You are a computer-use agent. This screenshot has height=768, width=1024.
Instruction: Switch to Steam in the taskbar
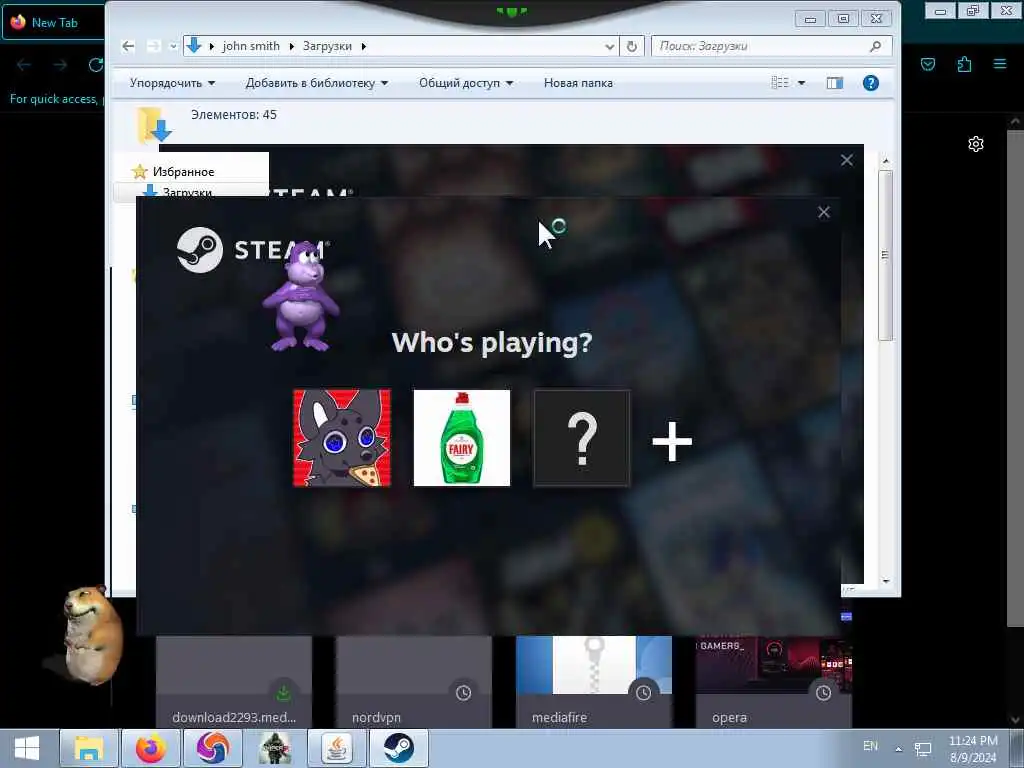(x=399, y=748)
